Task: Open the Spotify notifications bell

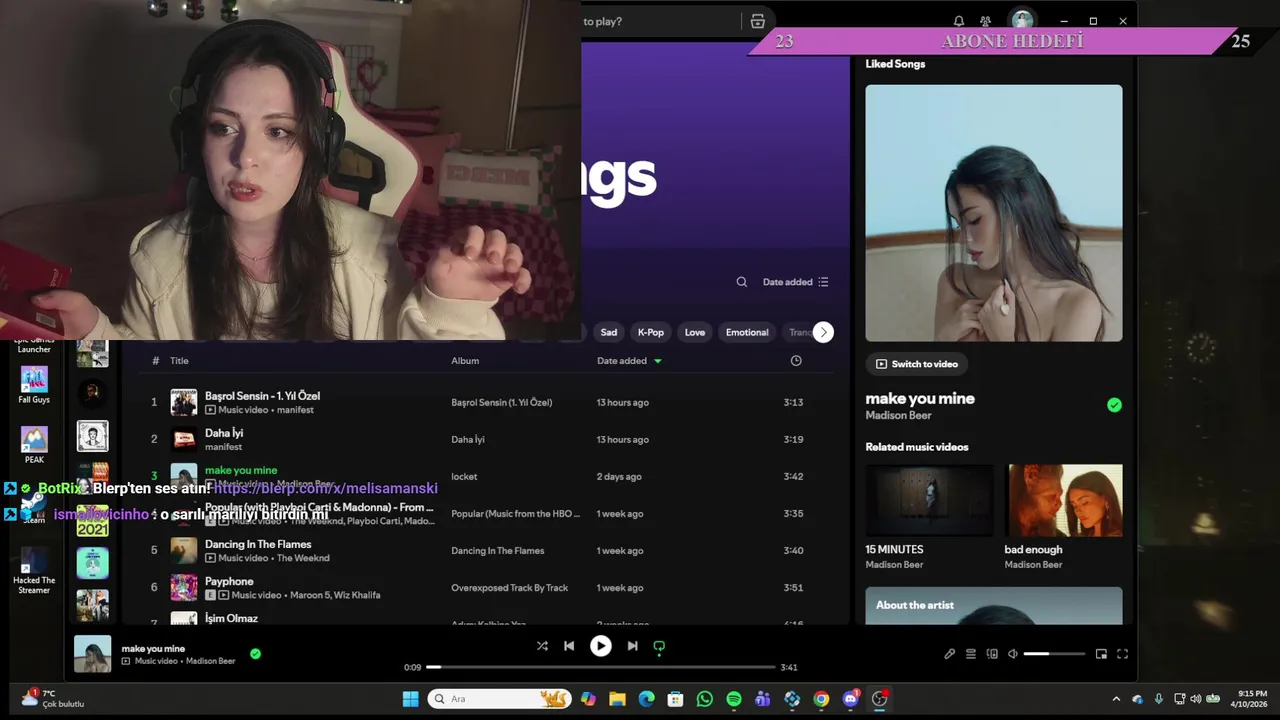Action: (x=959, y=21)
